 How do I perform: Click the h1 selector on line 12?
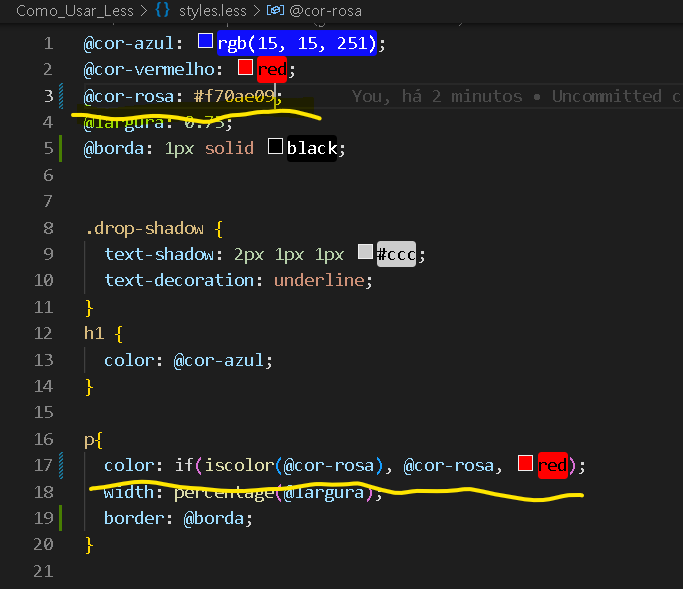(x=94, y=333)
